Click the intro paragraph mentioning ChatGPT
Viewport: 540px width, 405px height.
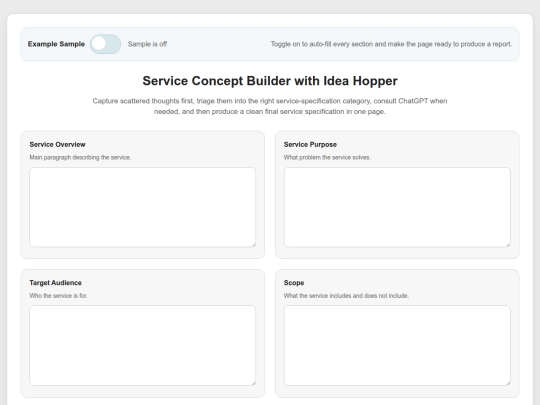270,106
